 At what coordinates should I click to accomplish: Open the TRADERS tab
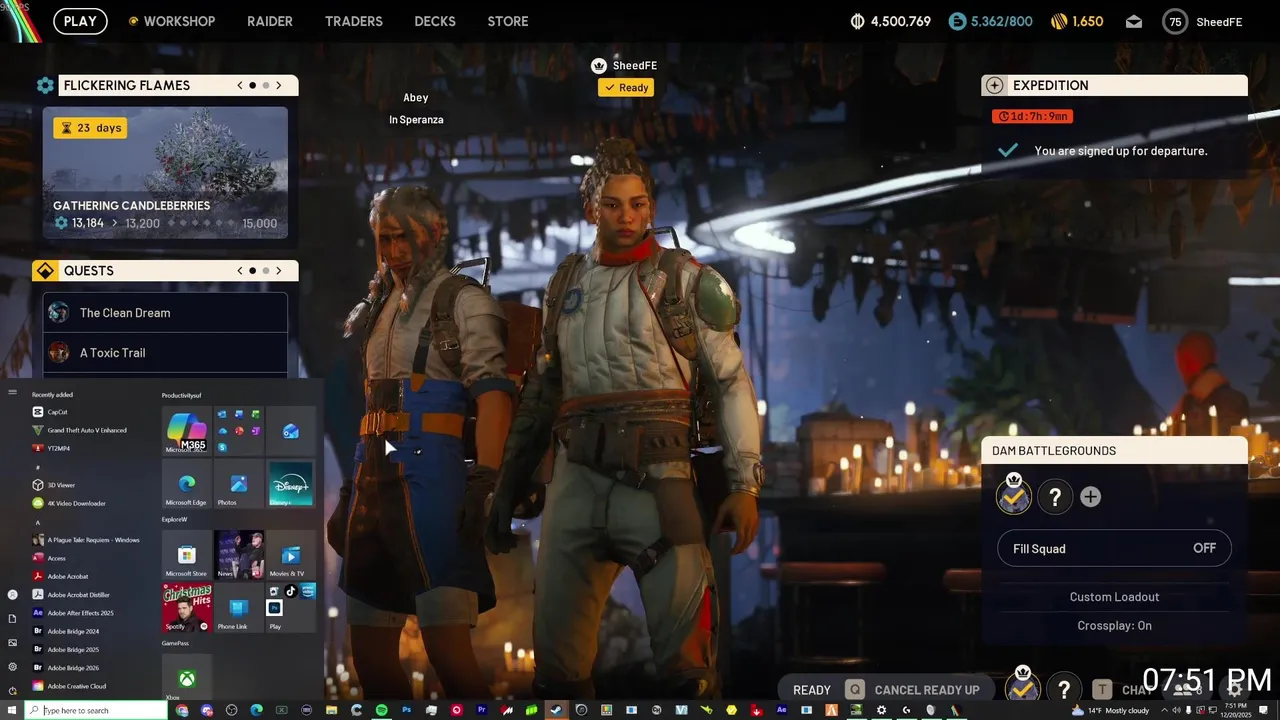(354, 21)
